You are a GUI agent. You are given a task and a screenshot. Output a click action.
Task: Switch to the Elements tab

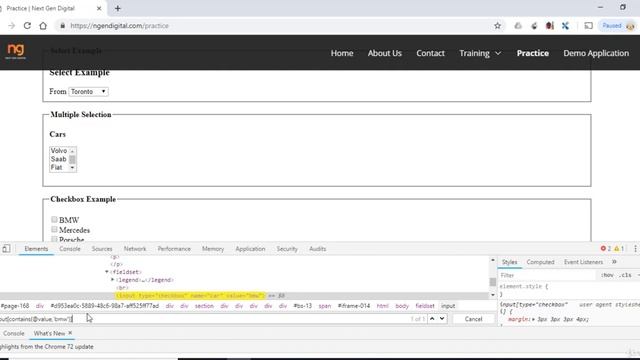[36, 249]
